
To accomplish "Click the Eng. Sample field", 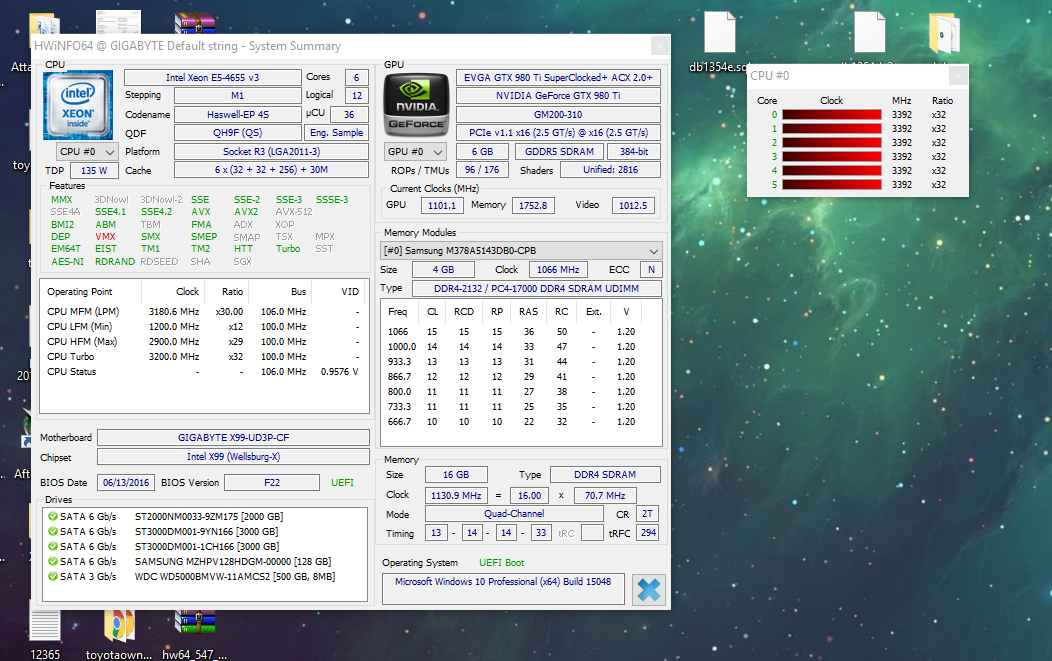I will click(336, 133).
